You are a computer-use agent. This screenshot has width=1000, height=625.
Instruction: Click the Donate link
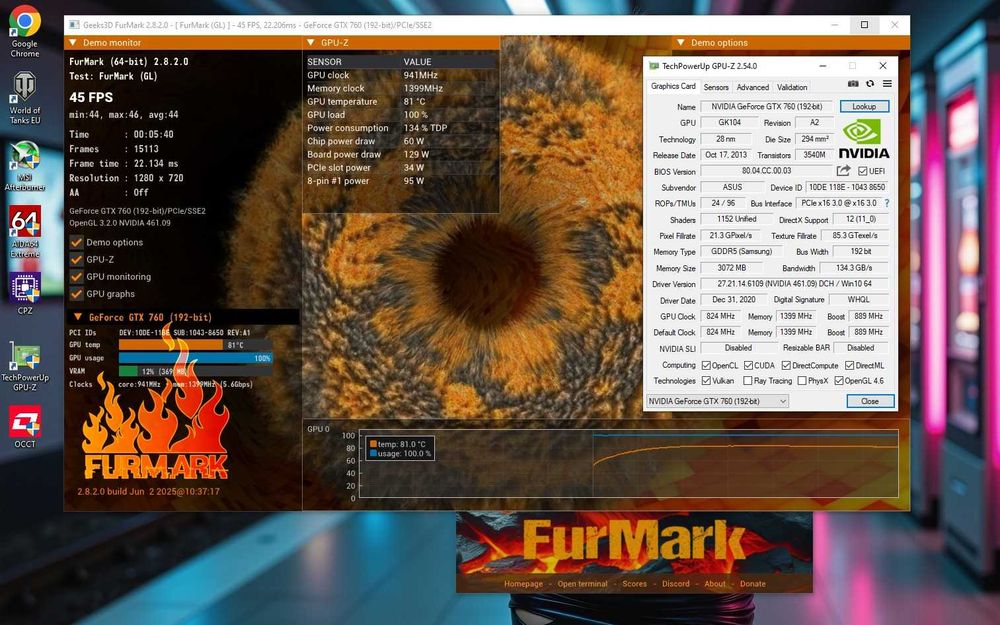point(753,584)
